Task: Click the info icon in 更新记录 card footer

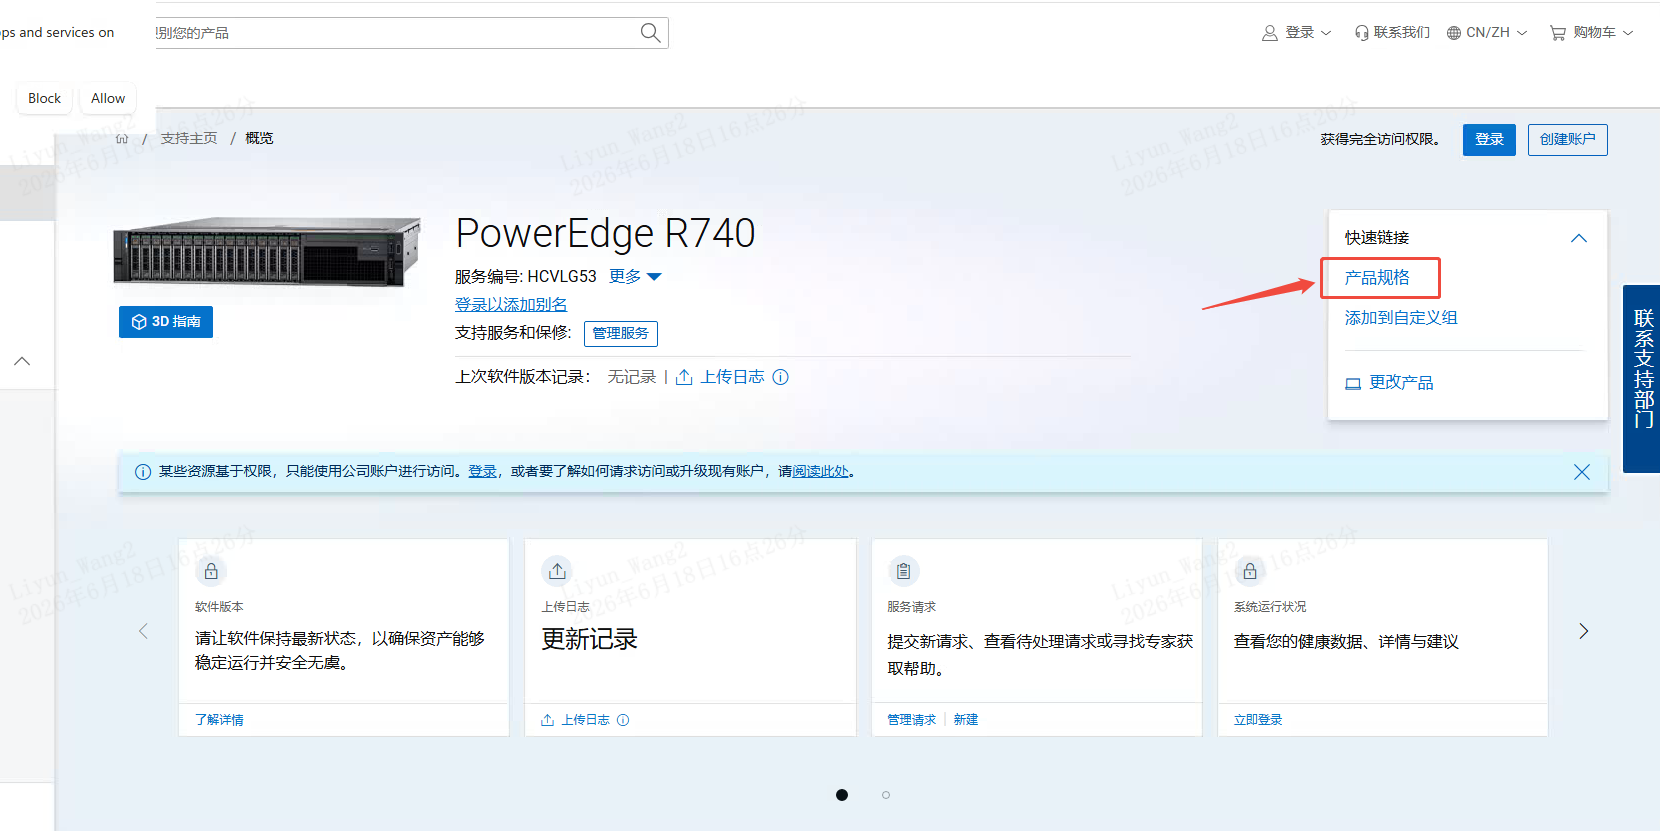Action: click(623, 720)
